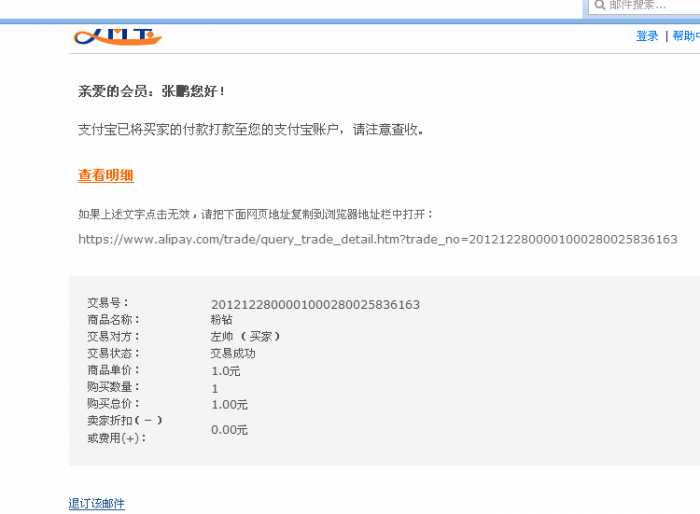Viewport: 700px width, 514px height.
Task: Click the 退订该邮件 unsubscribe link
Action: (96, 503)
